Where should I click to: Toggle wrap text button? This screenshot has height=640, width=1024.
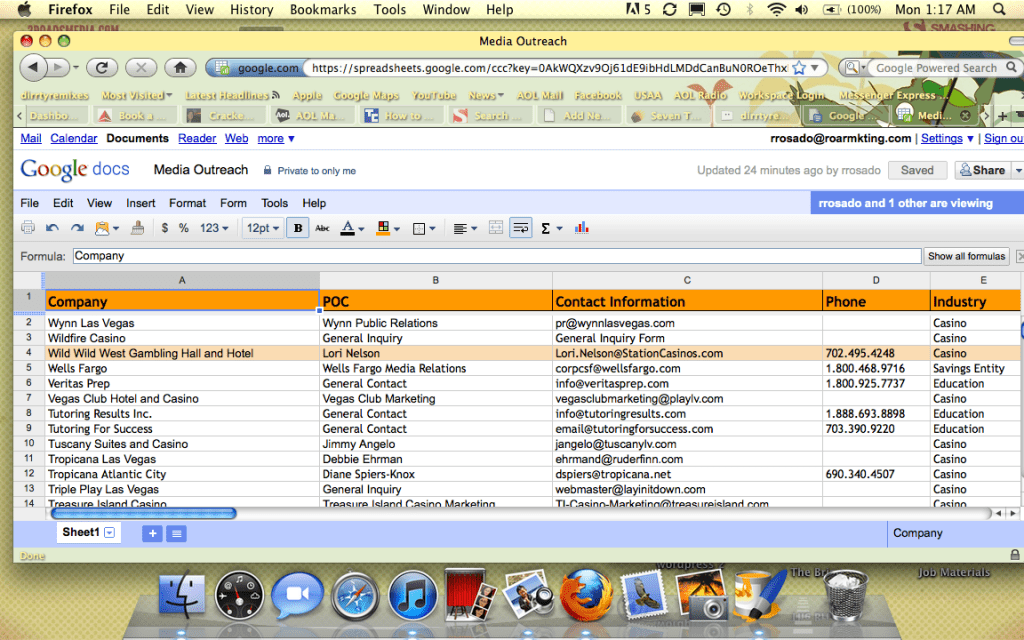click(520, 228)
